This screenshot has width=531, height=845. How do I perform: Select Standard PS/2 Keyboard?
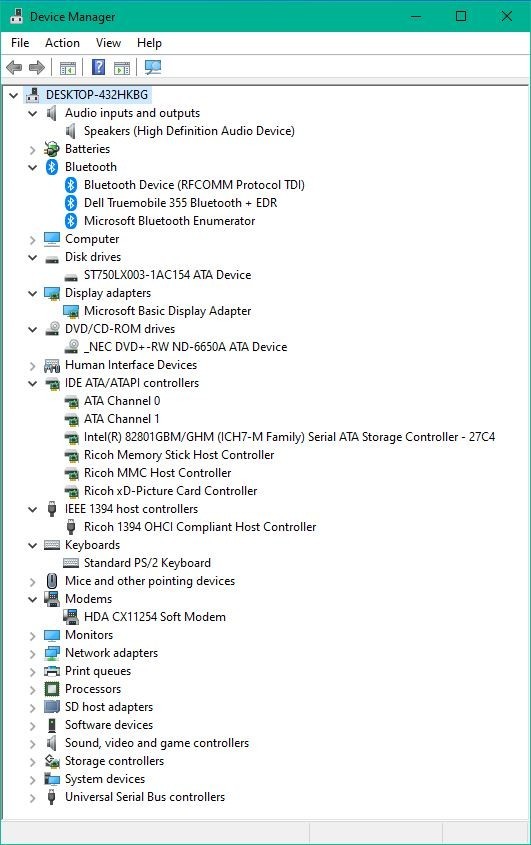[x=147, y=563]
